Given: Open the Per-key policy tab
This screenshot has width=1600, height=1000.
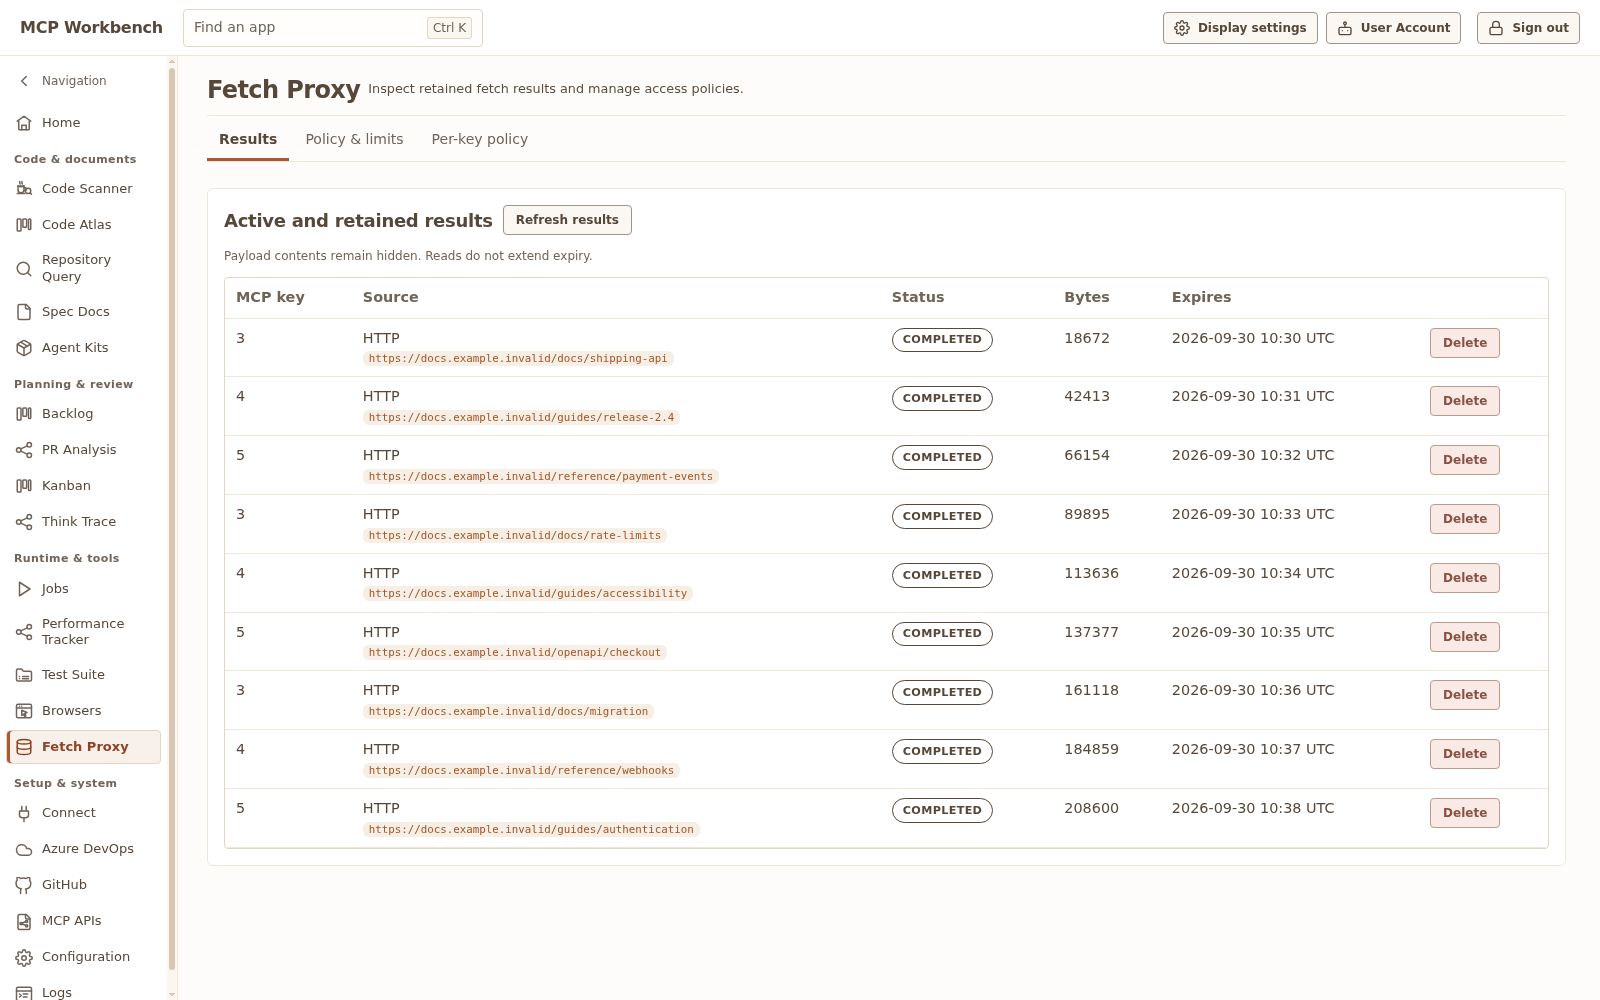Looking at the screenshot, I should tap(480, 139).
